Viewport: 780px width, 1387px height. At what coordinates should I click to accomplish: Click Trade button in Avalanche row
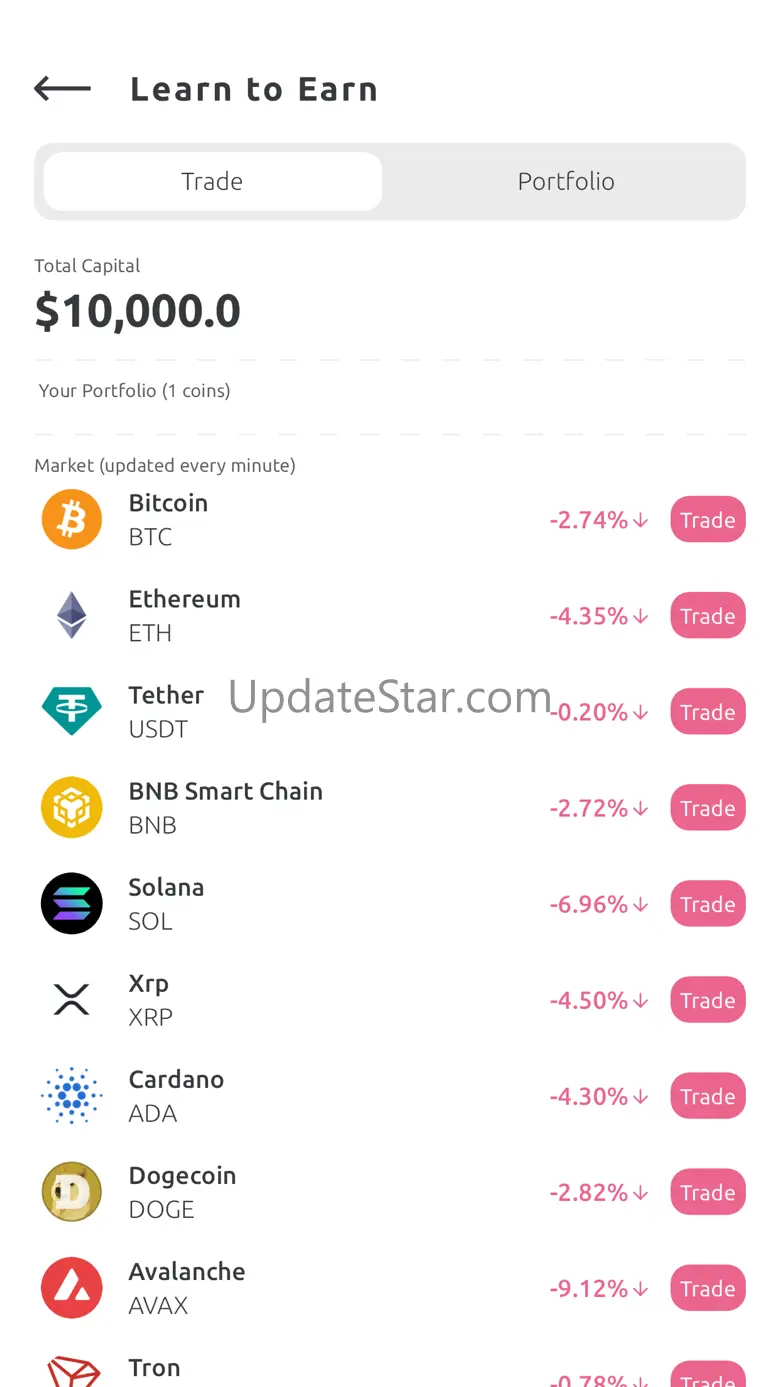(x=707, y=1288)
